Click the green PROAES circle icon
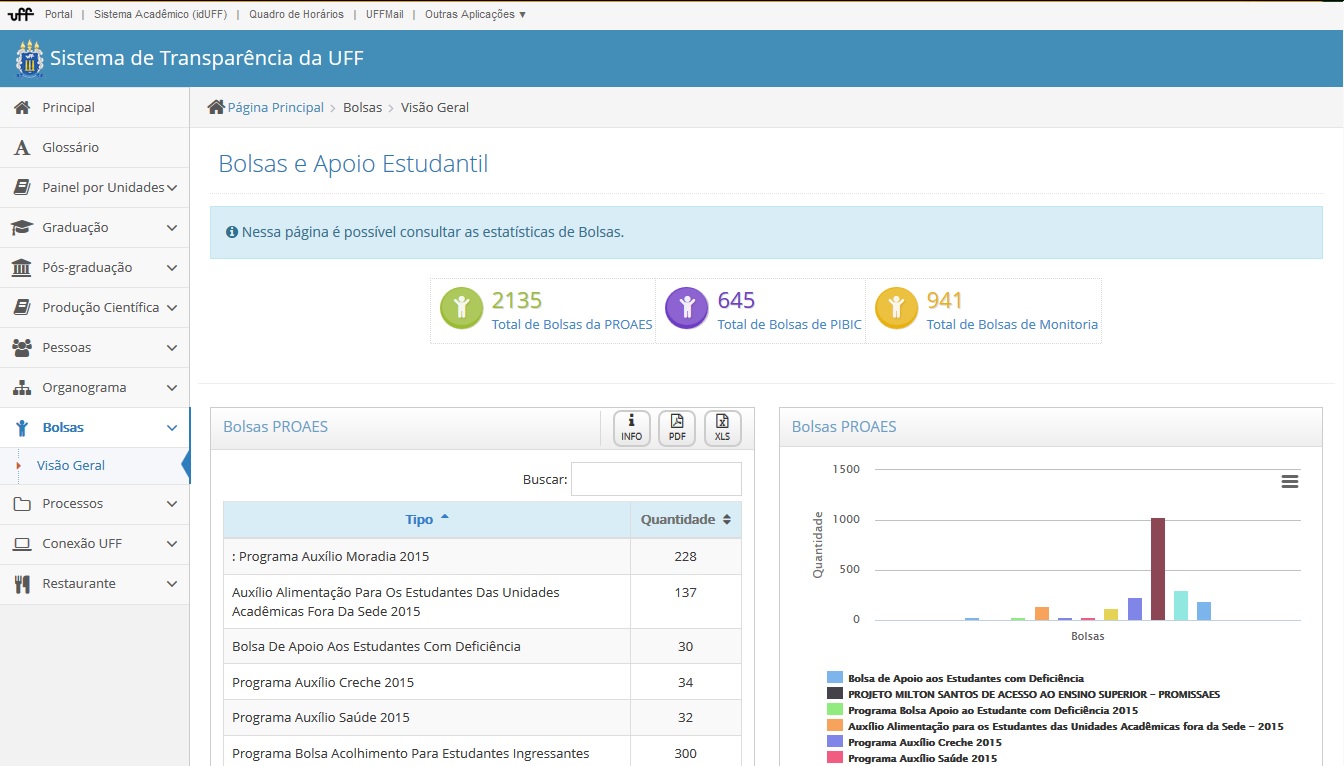The width and height of the screenshot is (1344, 766). [461, 309]
